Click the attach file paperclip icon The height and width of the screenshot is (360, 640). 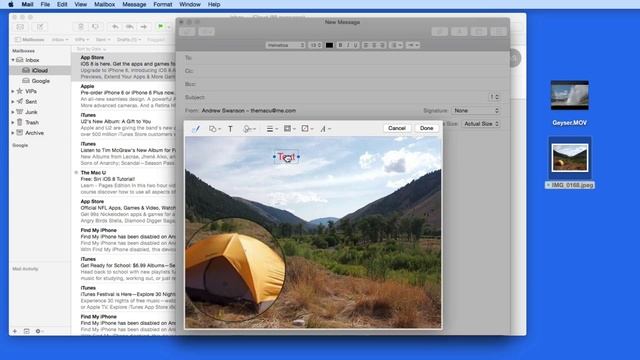[440, 31]
